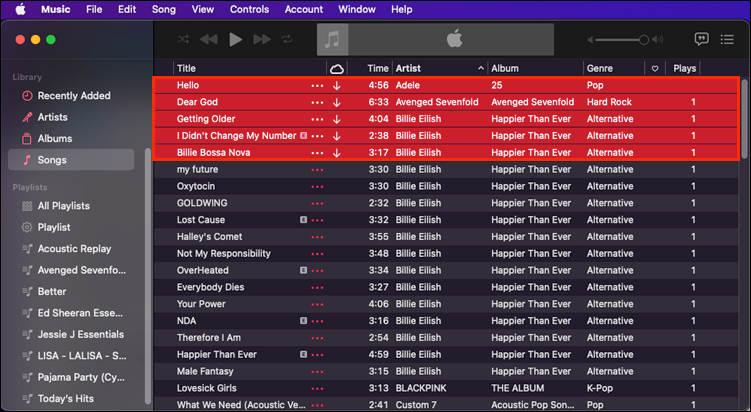Start playback with the Play button
Image resolution: width=751 pixels, height=412 pixels.
235,39
